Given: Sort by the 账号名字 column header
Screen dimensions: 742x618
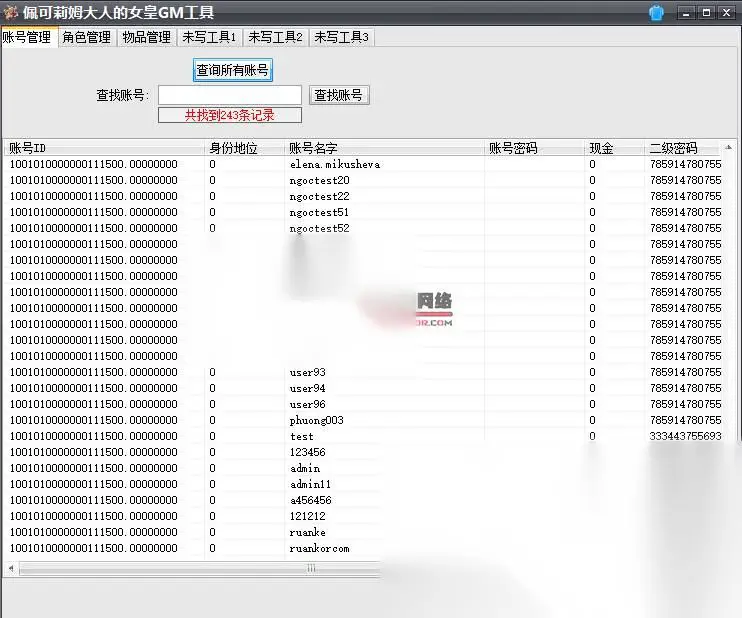Looking at the screenshot, I should click(x=384, y=148).
